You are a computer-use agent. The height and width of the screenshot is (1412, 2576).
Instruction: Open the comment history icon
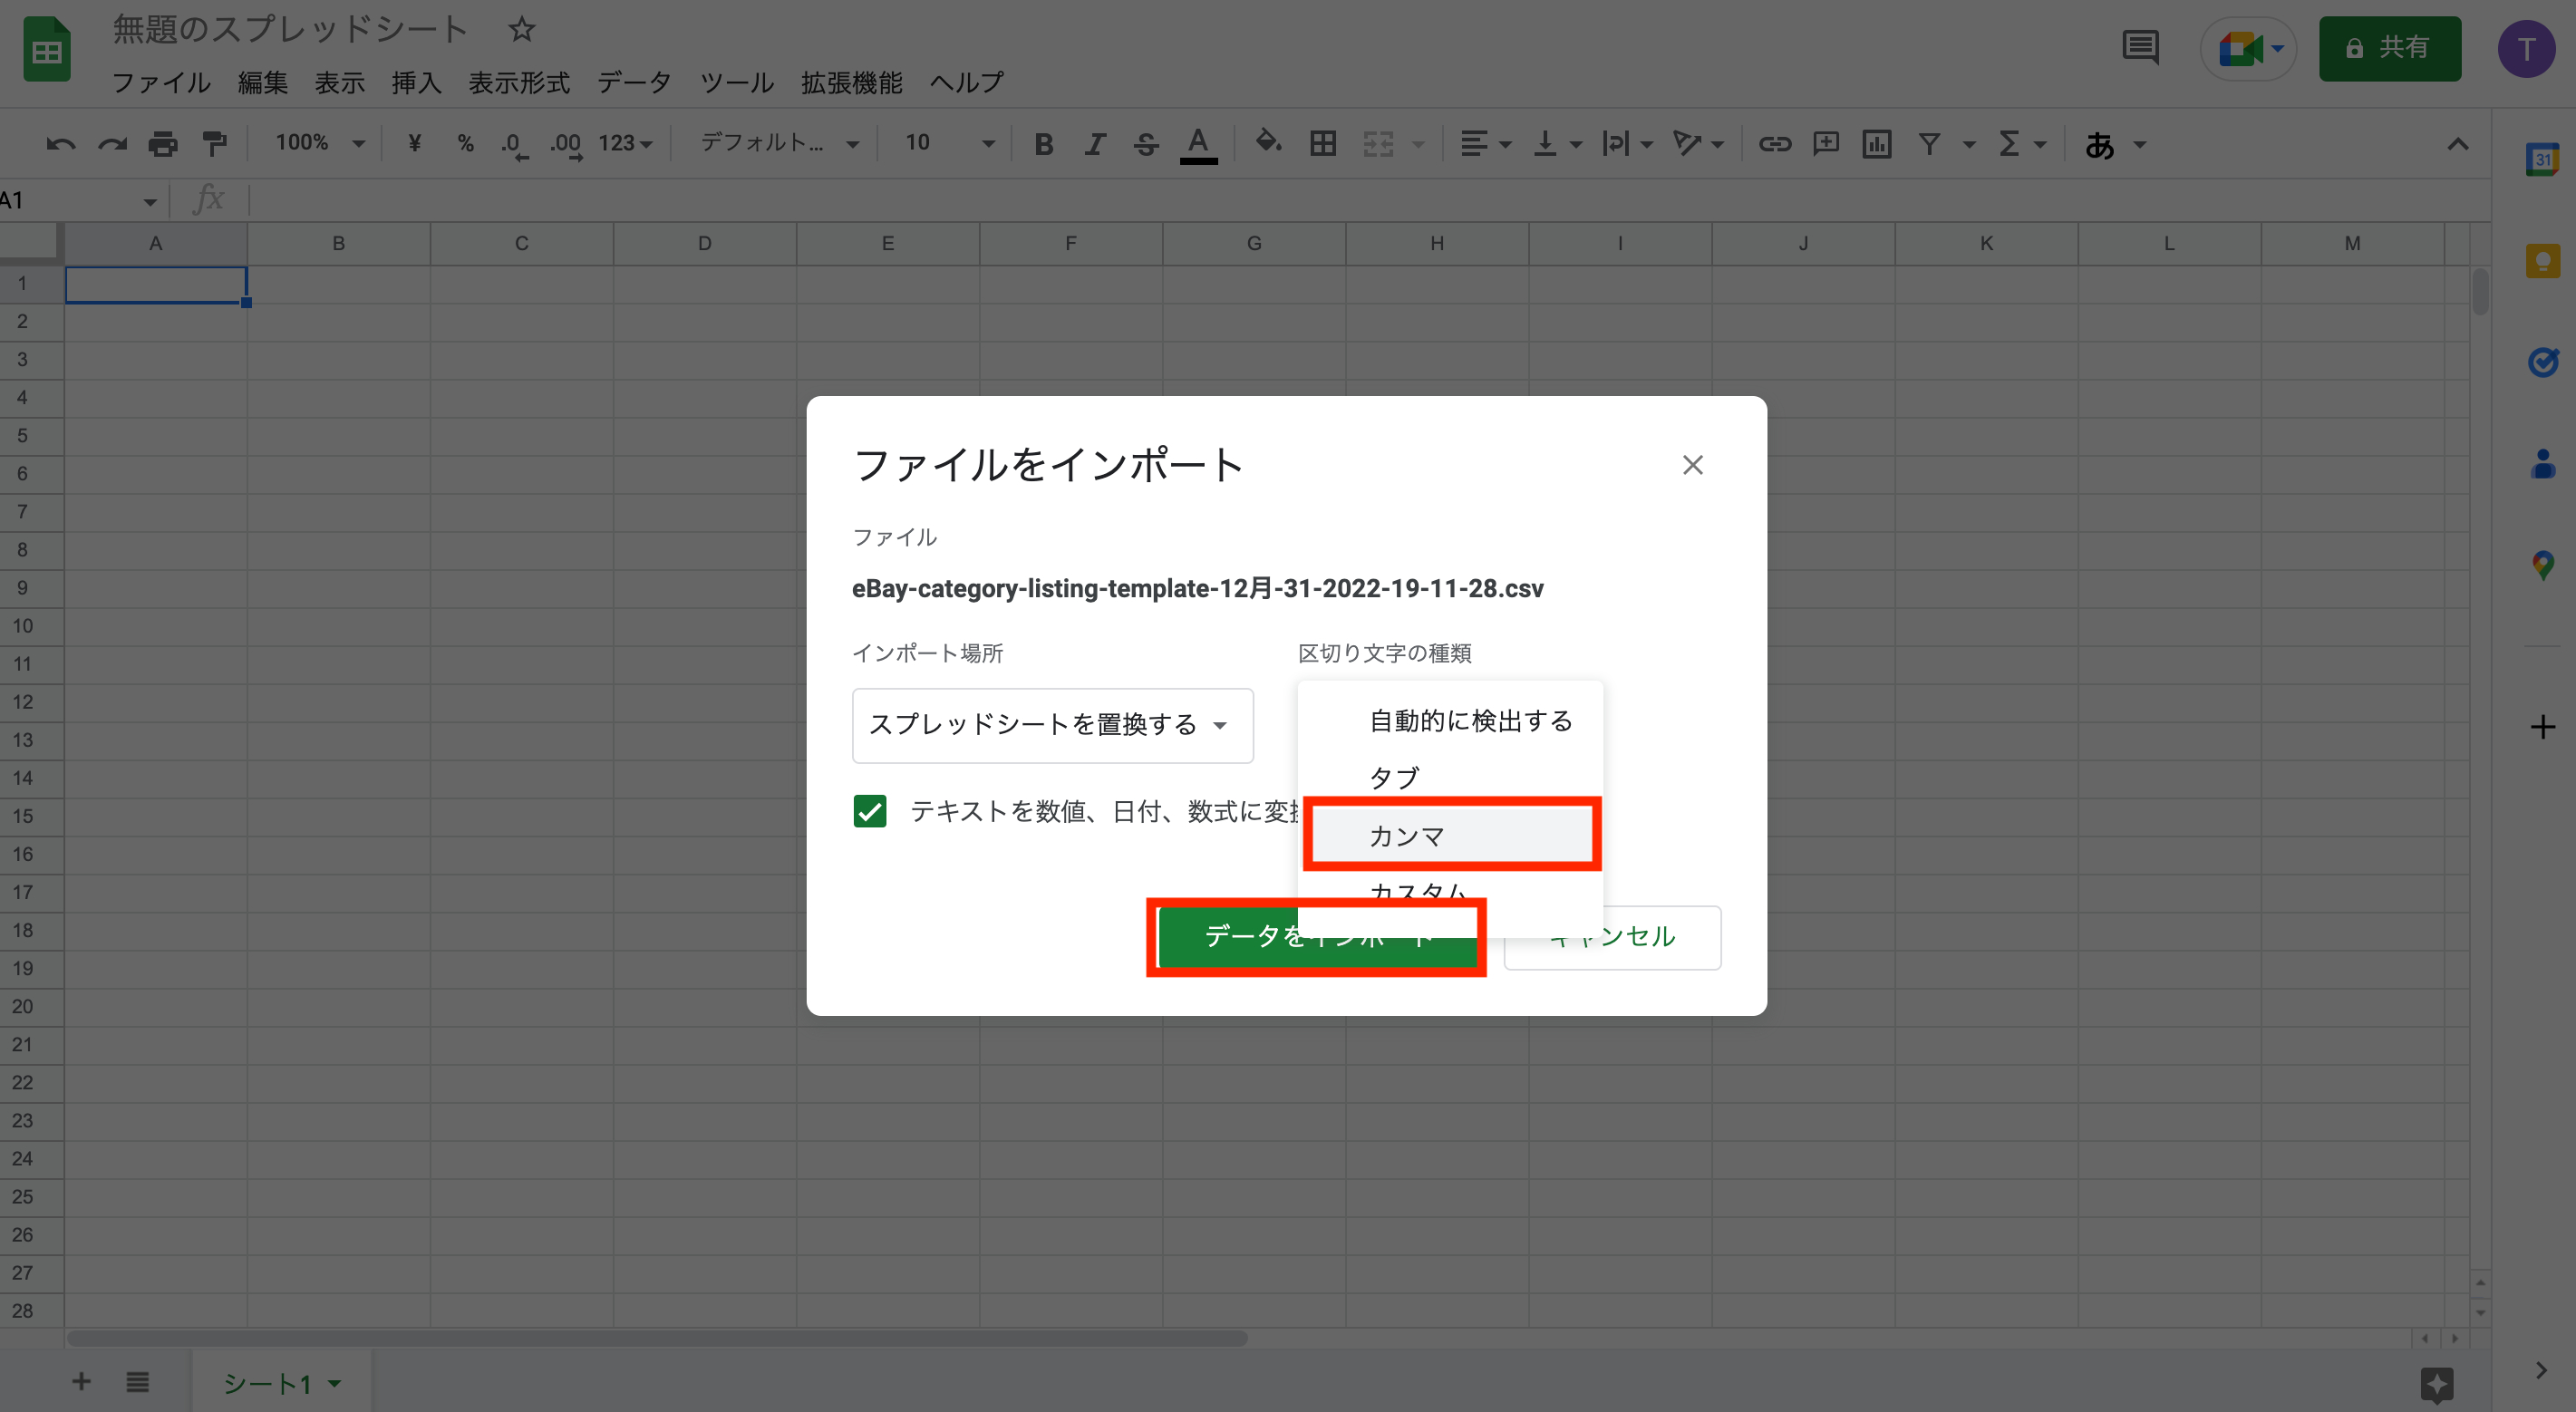2140,47
